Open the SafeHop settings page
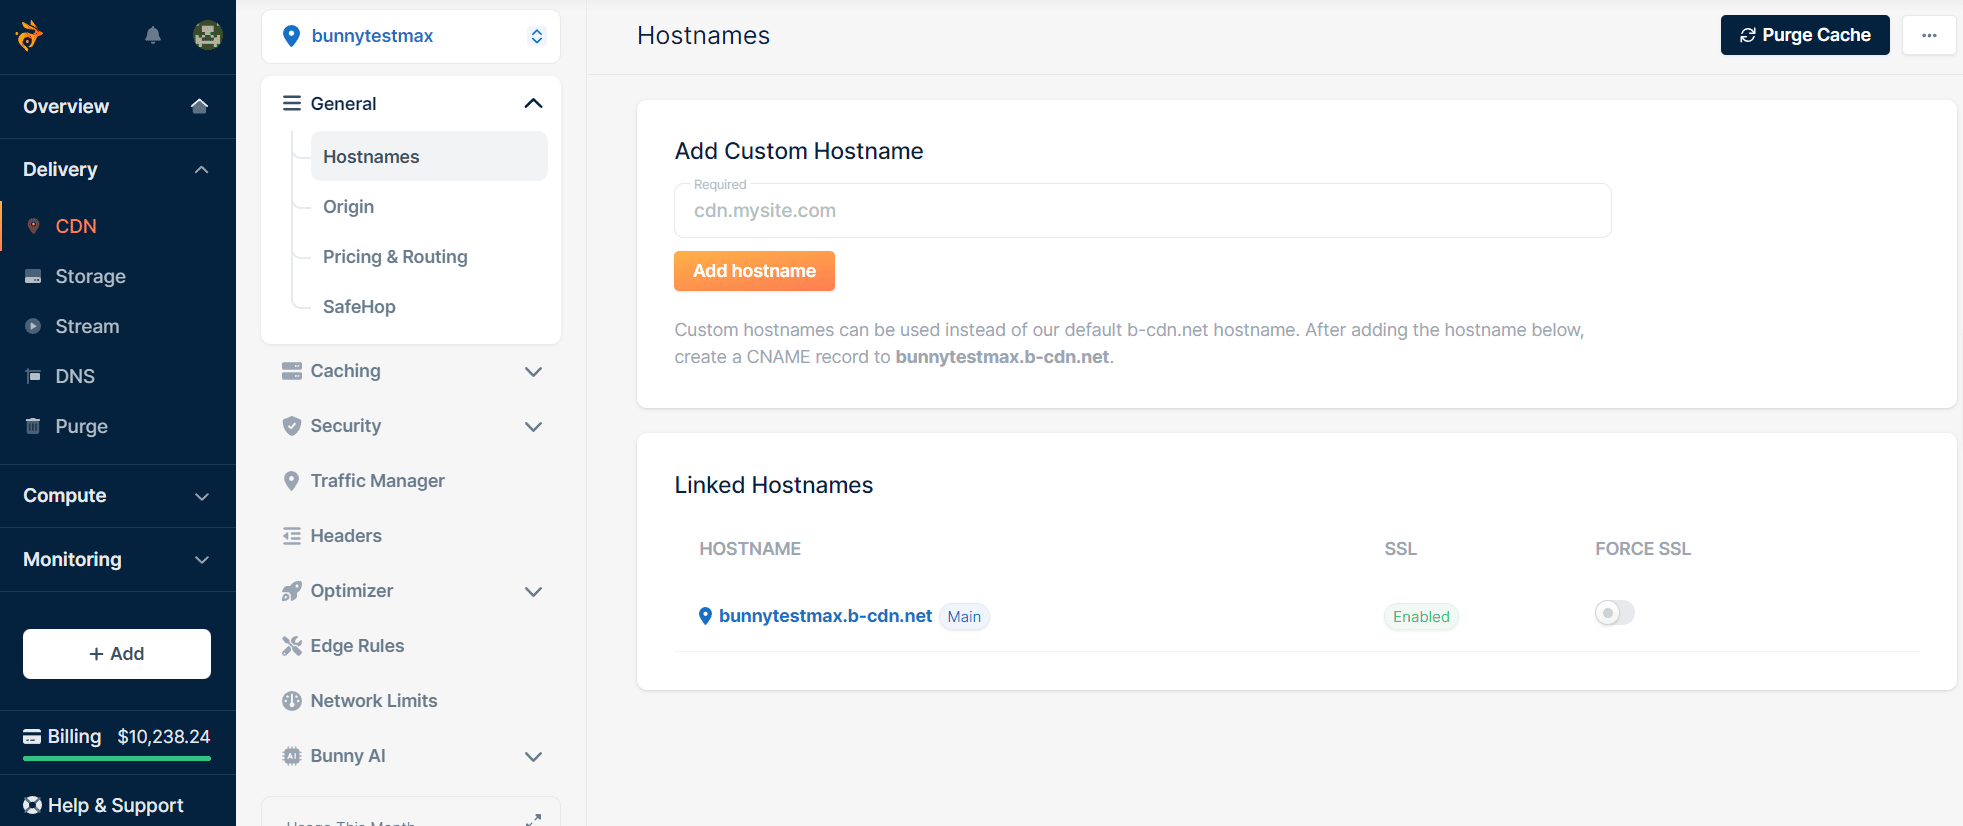The width and height of the screenshot is (1963, 826). click(359, 307)
